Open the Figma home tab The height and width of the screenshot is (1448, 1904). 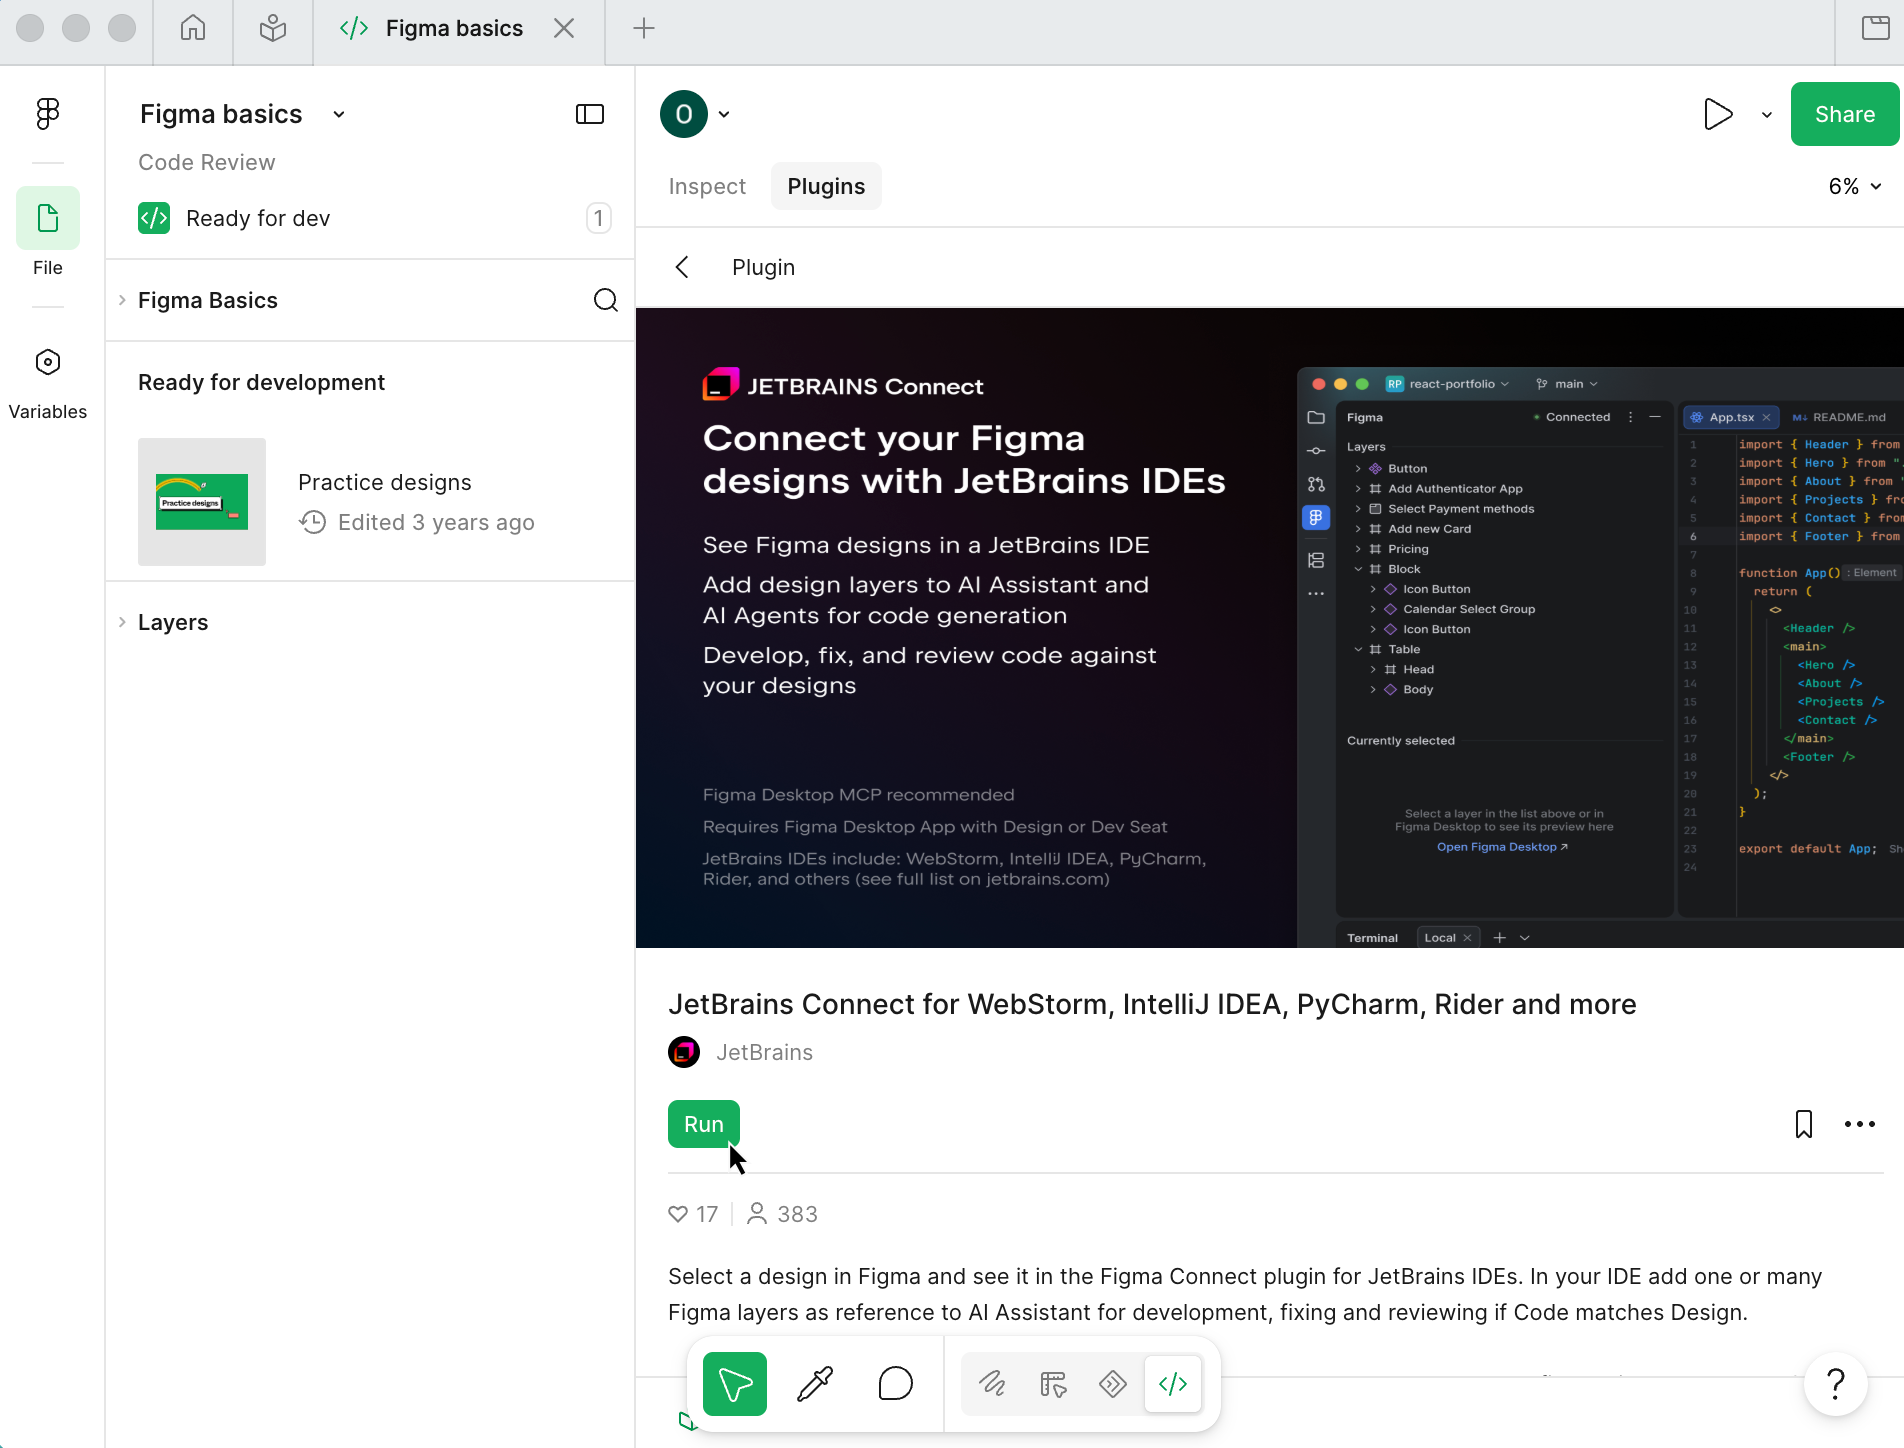pyautogui.click(x=193, y=28)
